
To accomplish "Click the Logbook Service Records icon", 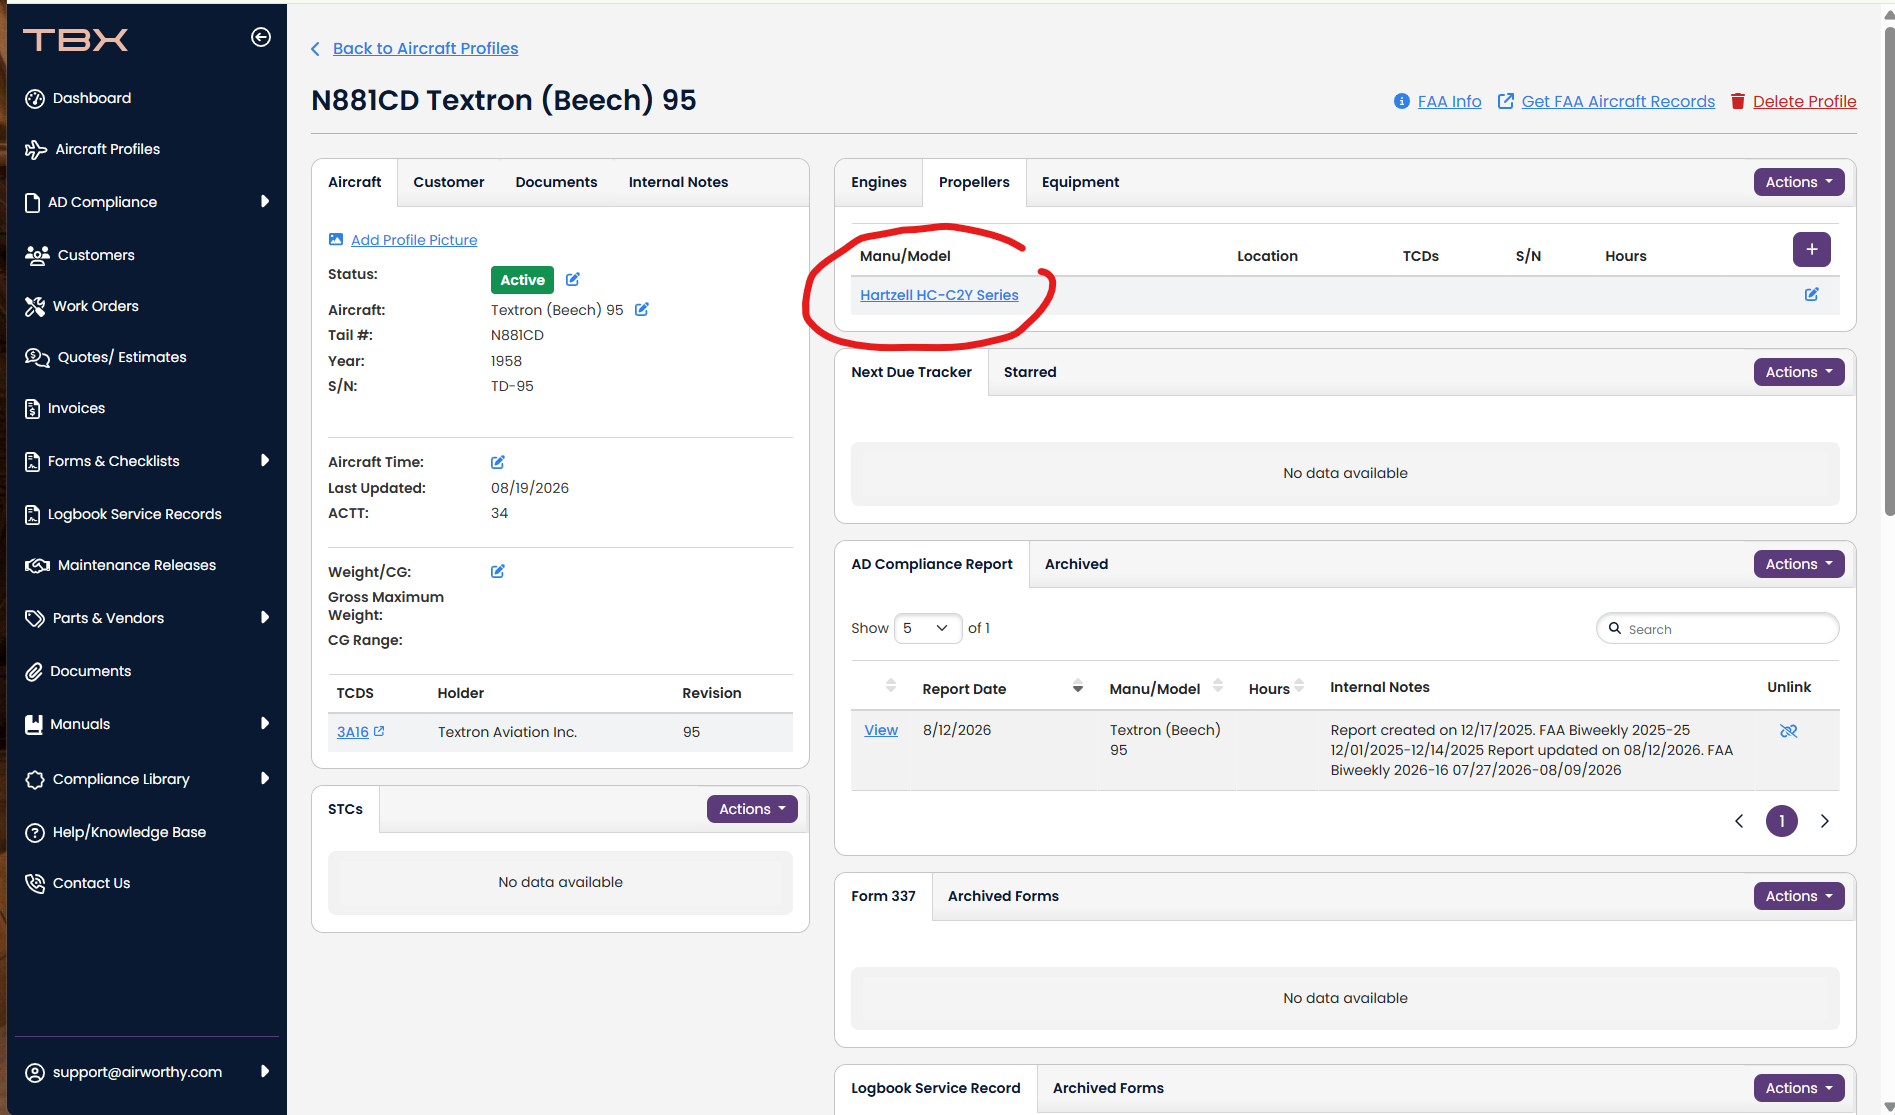I will pyautogui.click(x=33, y=514).
